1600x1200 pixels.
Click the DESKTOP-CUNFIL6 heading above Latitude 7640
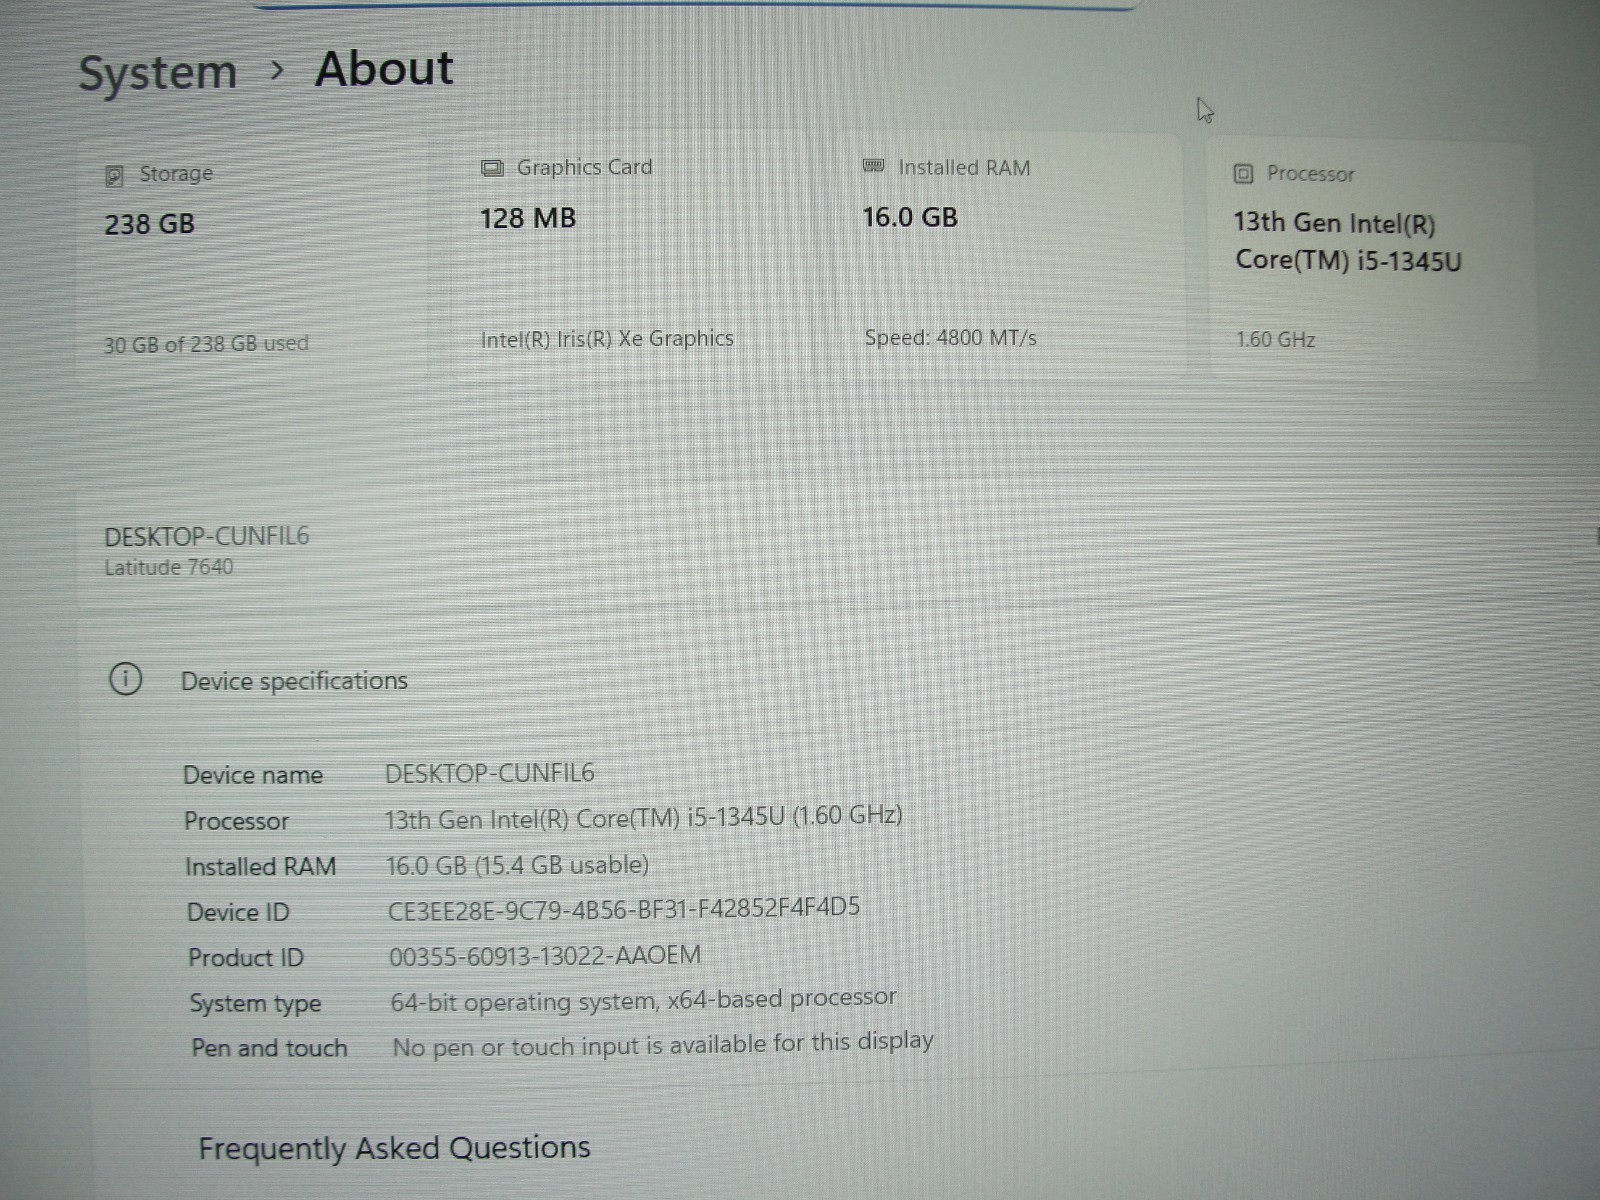tap(207, 536)
